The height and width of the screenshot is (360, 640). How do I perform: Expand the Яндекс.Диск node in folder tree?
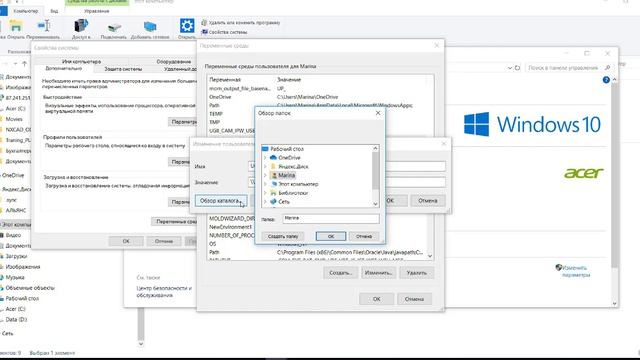click(265, 167)
